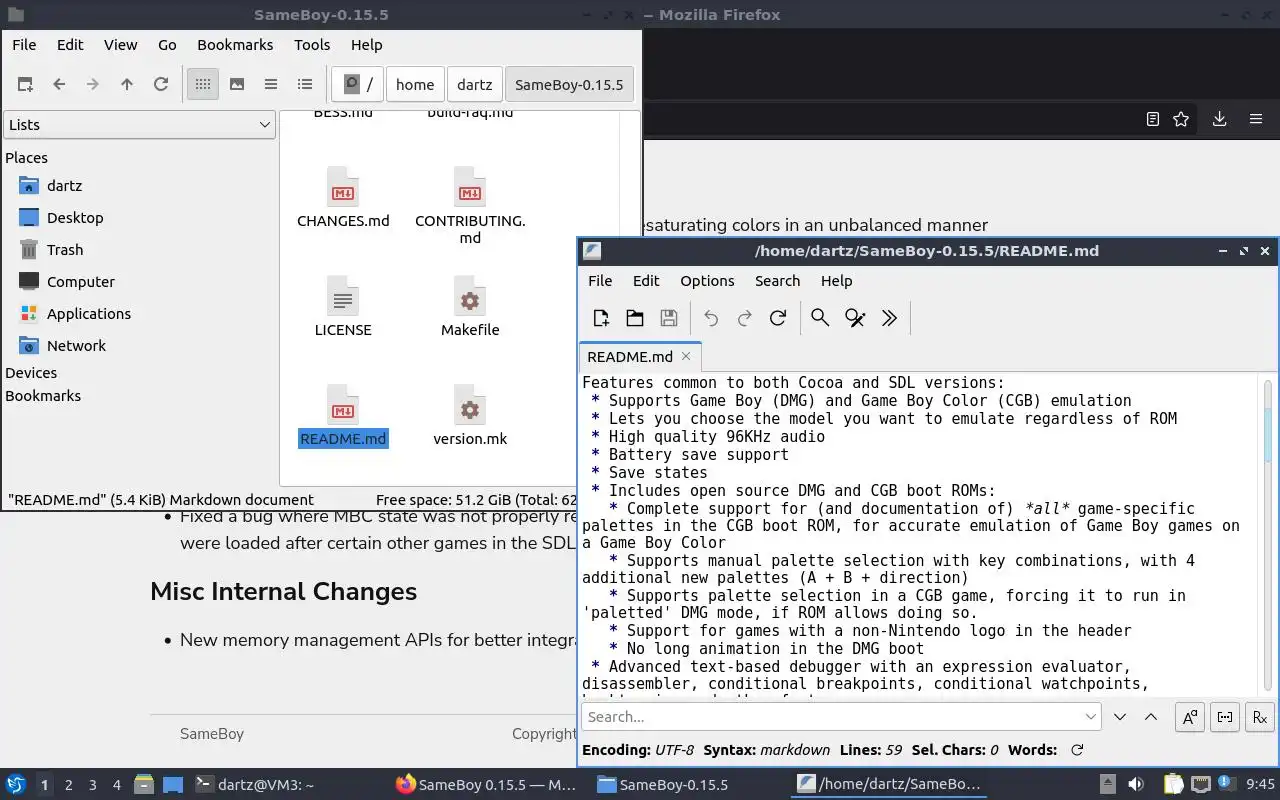Open the Tools menu in file manager

[x=312, y=45]
